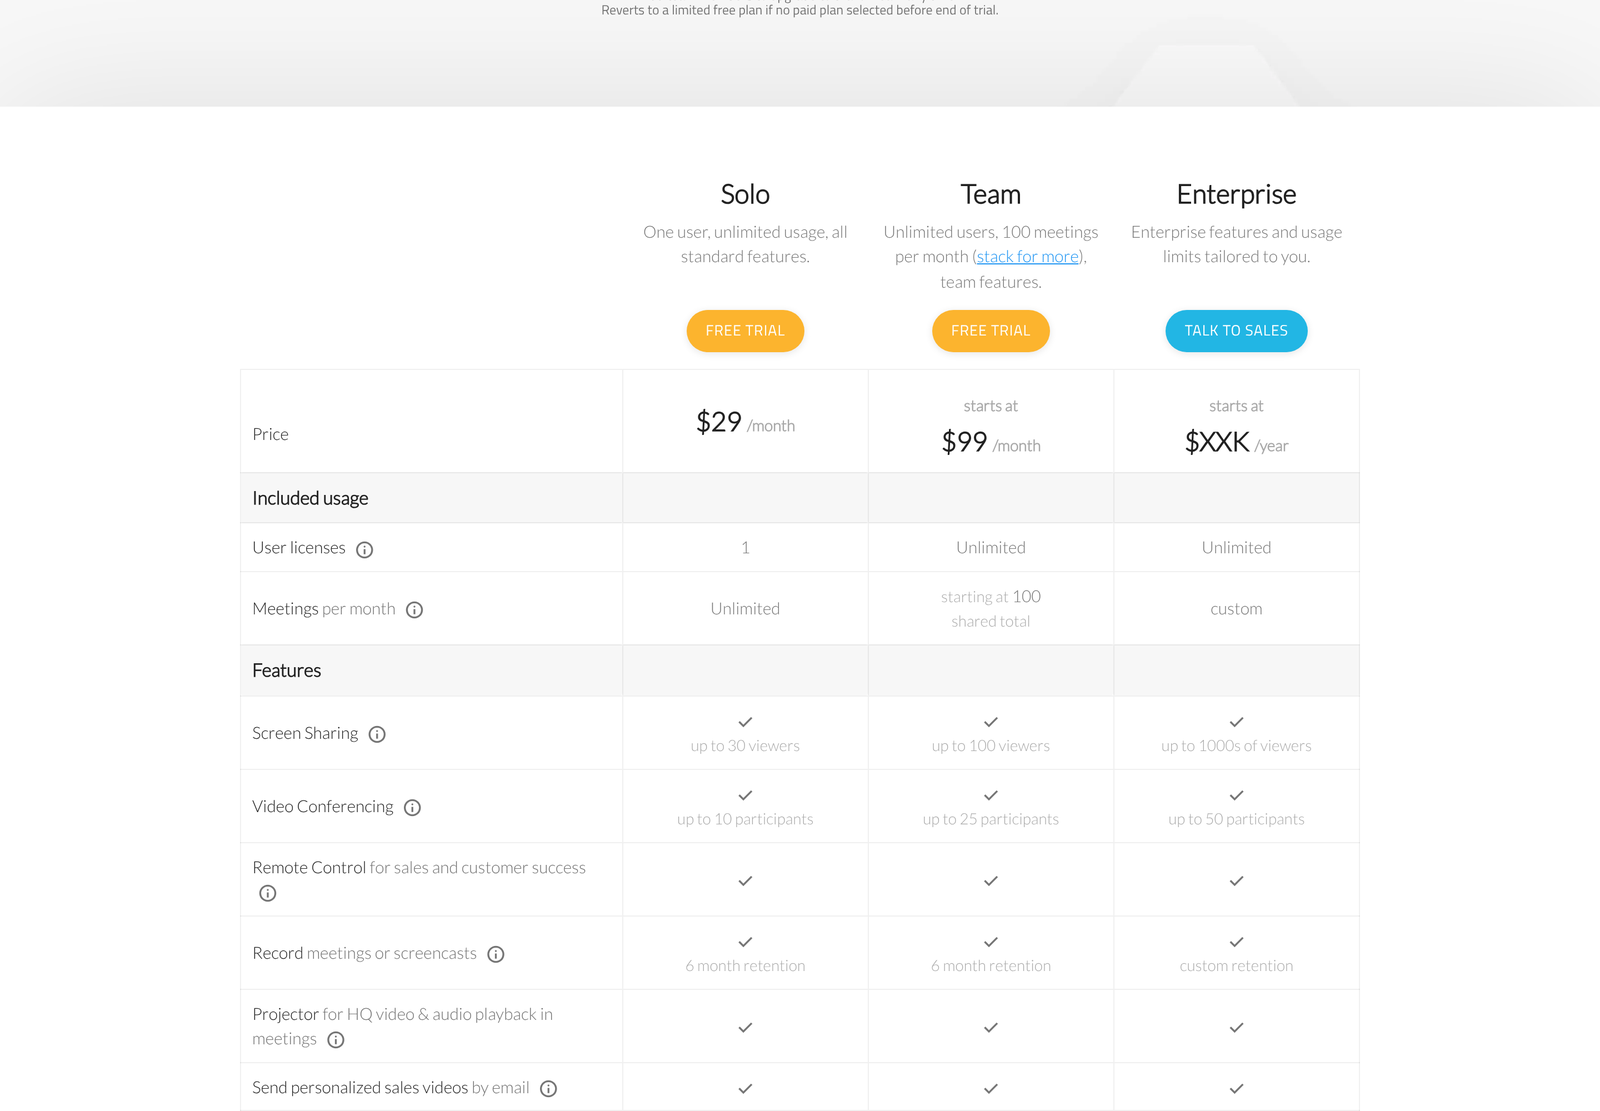
Task: Click Solo plan Remote Control checkmark
Action: pyautogui.click(x=745, y=881)
